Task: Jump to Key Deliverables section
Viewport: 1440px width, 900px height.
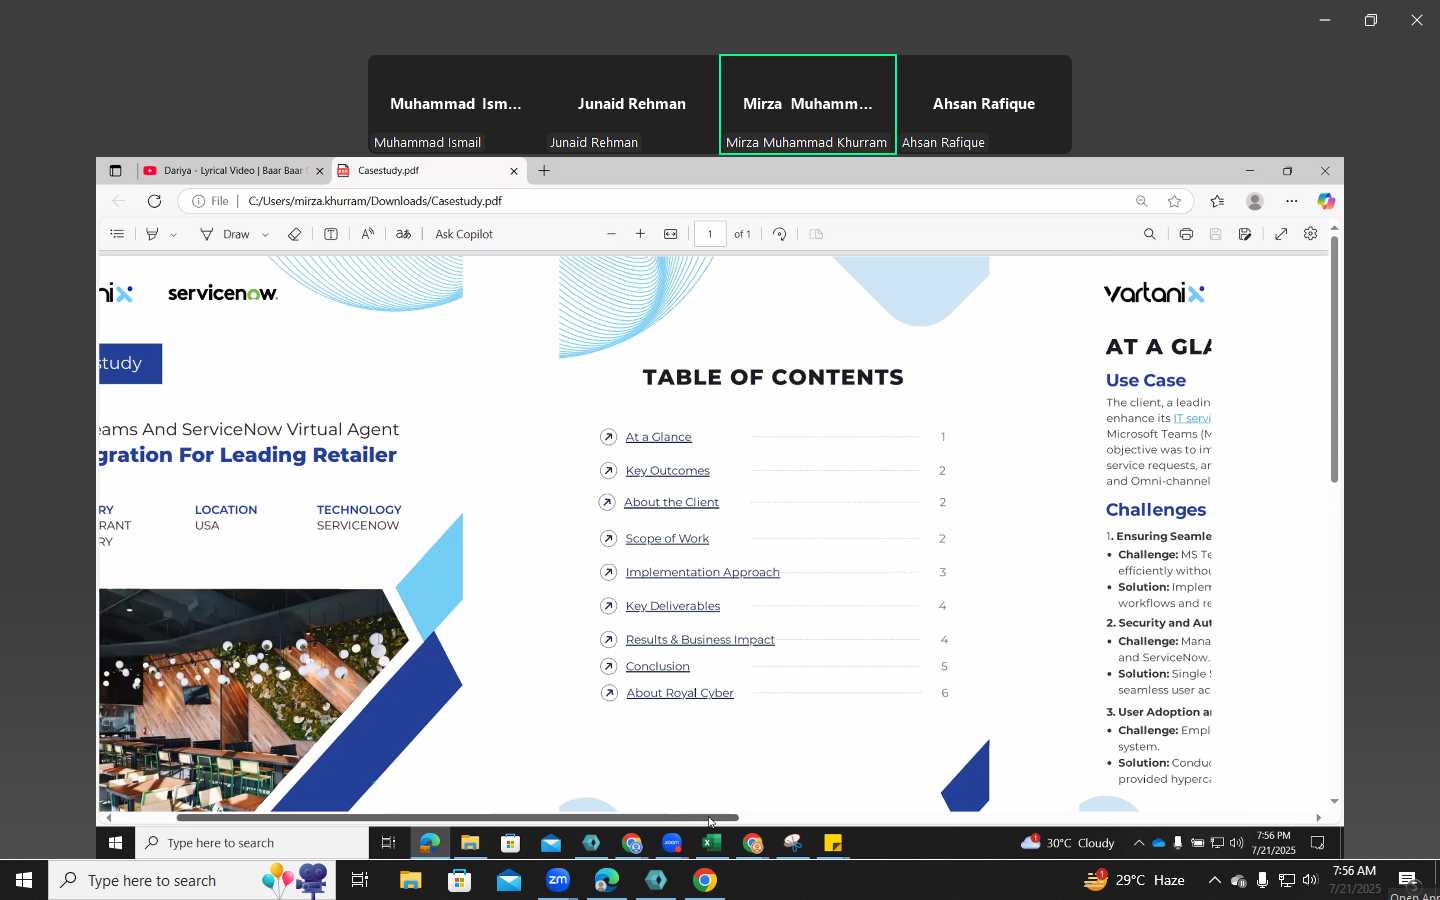Action: (672, 607)
